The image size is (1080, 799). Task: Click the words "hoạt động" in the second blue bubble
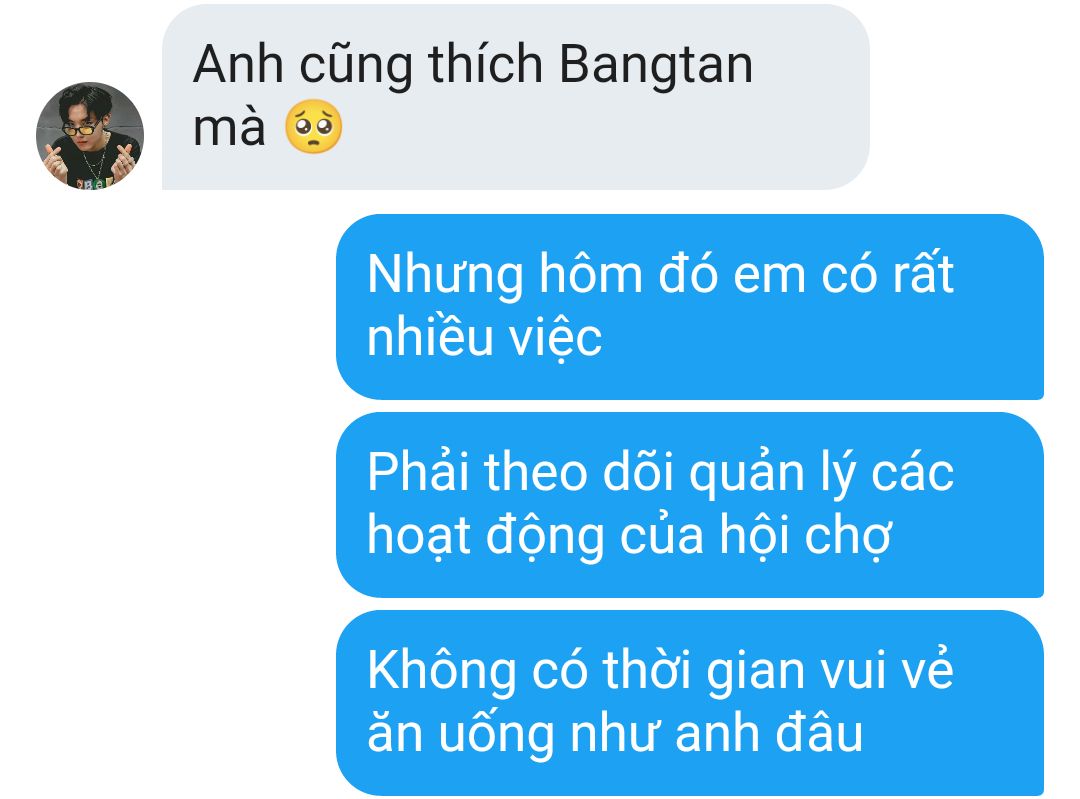486,537
